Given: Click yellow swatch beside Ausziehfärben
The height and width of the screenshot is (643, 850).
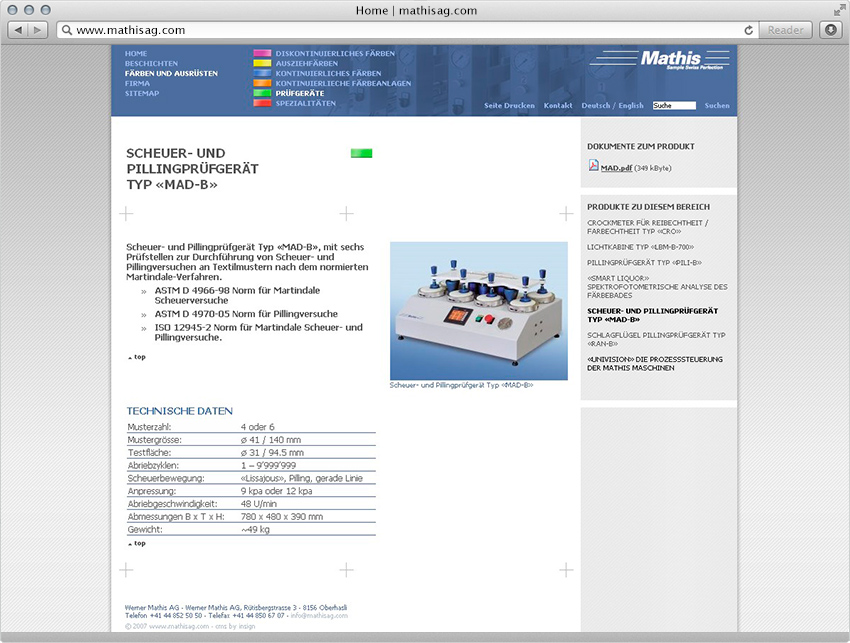Looking at the screenshot, I should pyautogui.click(x=262, y=63).
